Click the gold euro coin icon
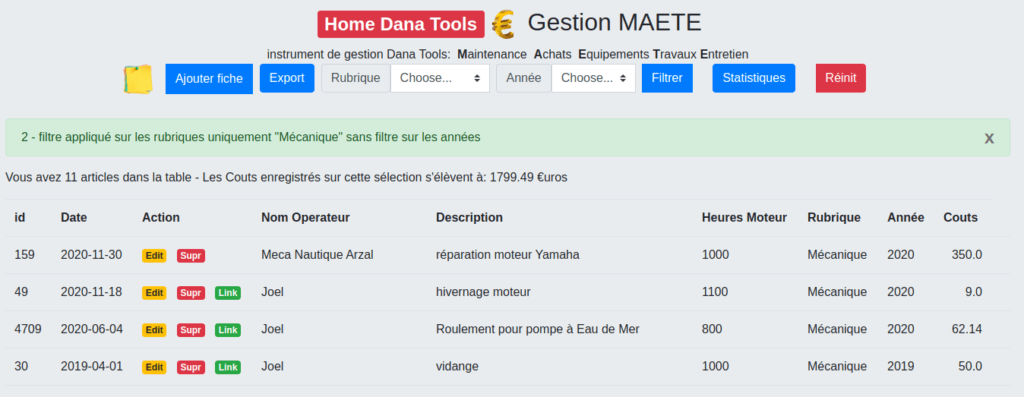 click(503, 25)
